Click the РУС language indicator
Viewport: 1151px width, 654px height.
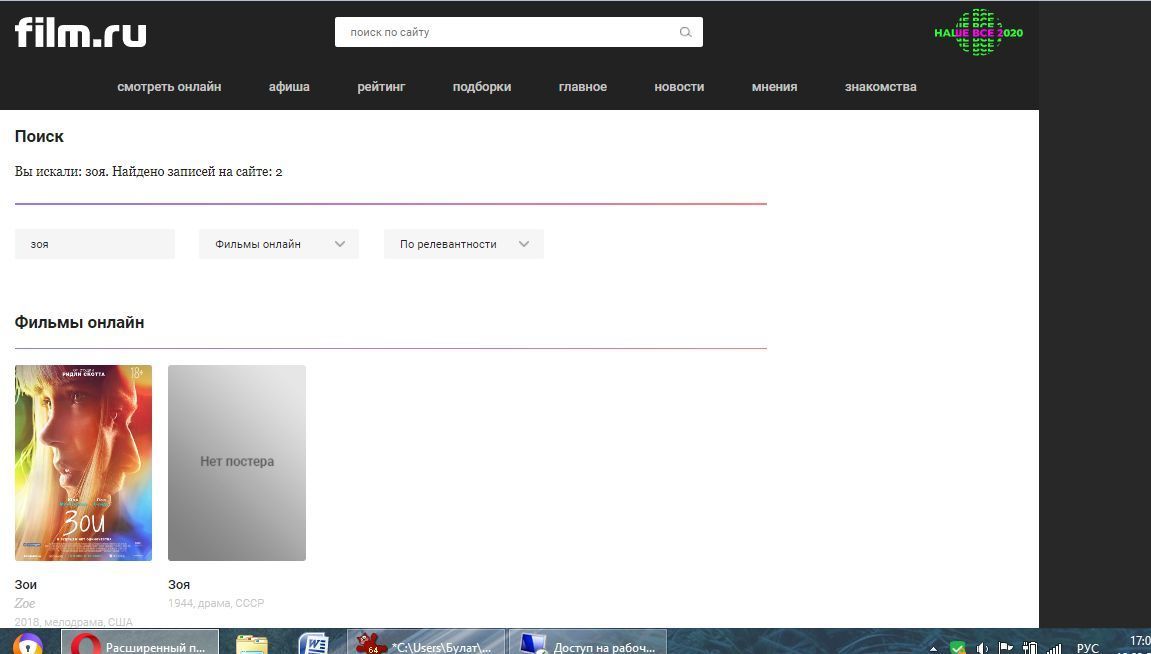pos(1087,648)
